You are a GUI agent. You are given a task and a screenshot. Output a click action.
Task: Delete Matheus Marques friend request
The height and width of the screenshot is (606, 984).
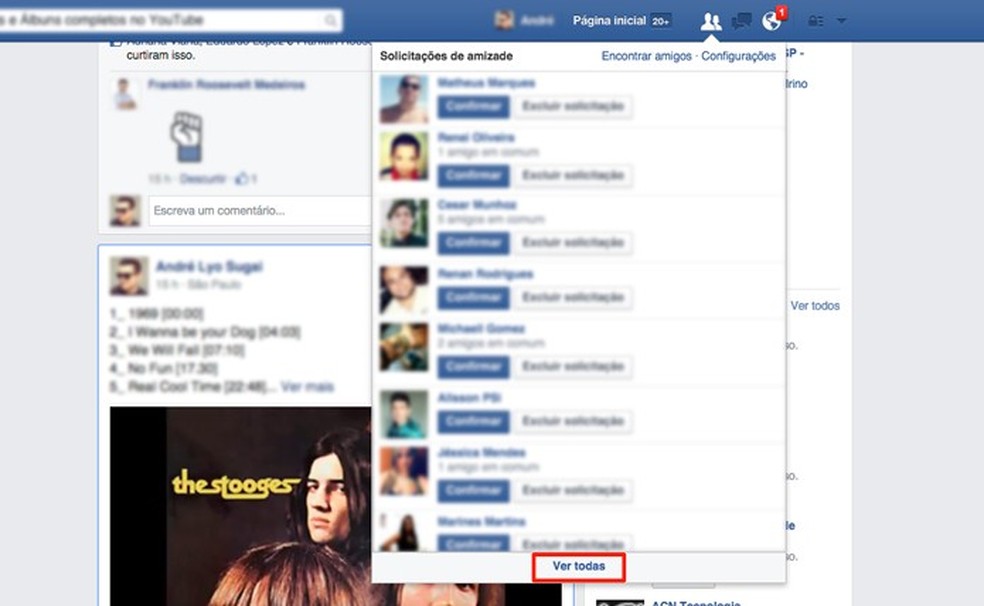(x=573, y=106)
